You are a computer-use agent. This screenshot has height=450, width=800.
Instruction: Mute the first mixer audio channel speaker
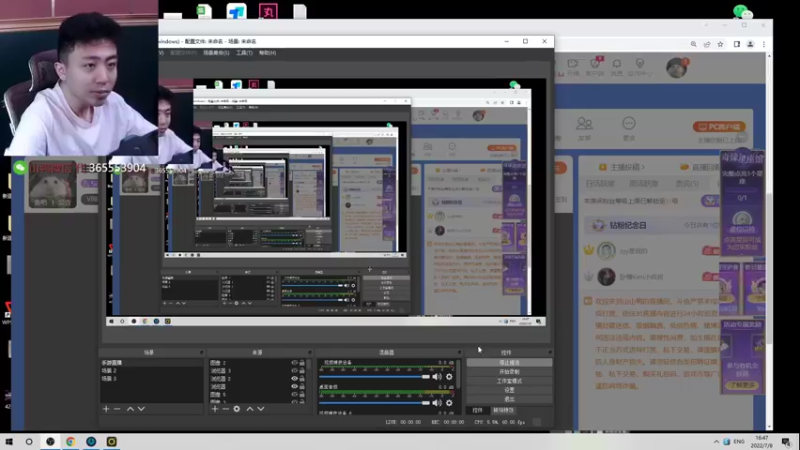click(437, 377)
